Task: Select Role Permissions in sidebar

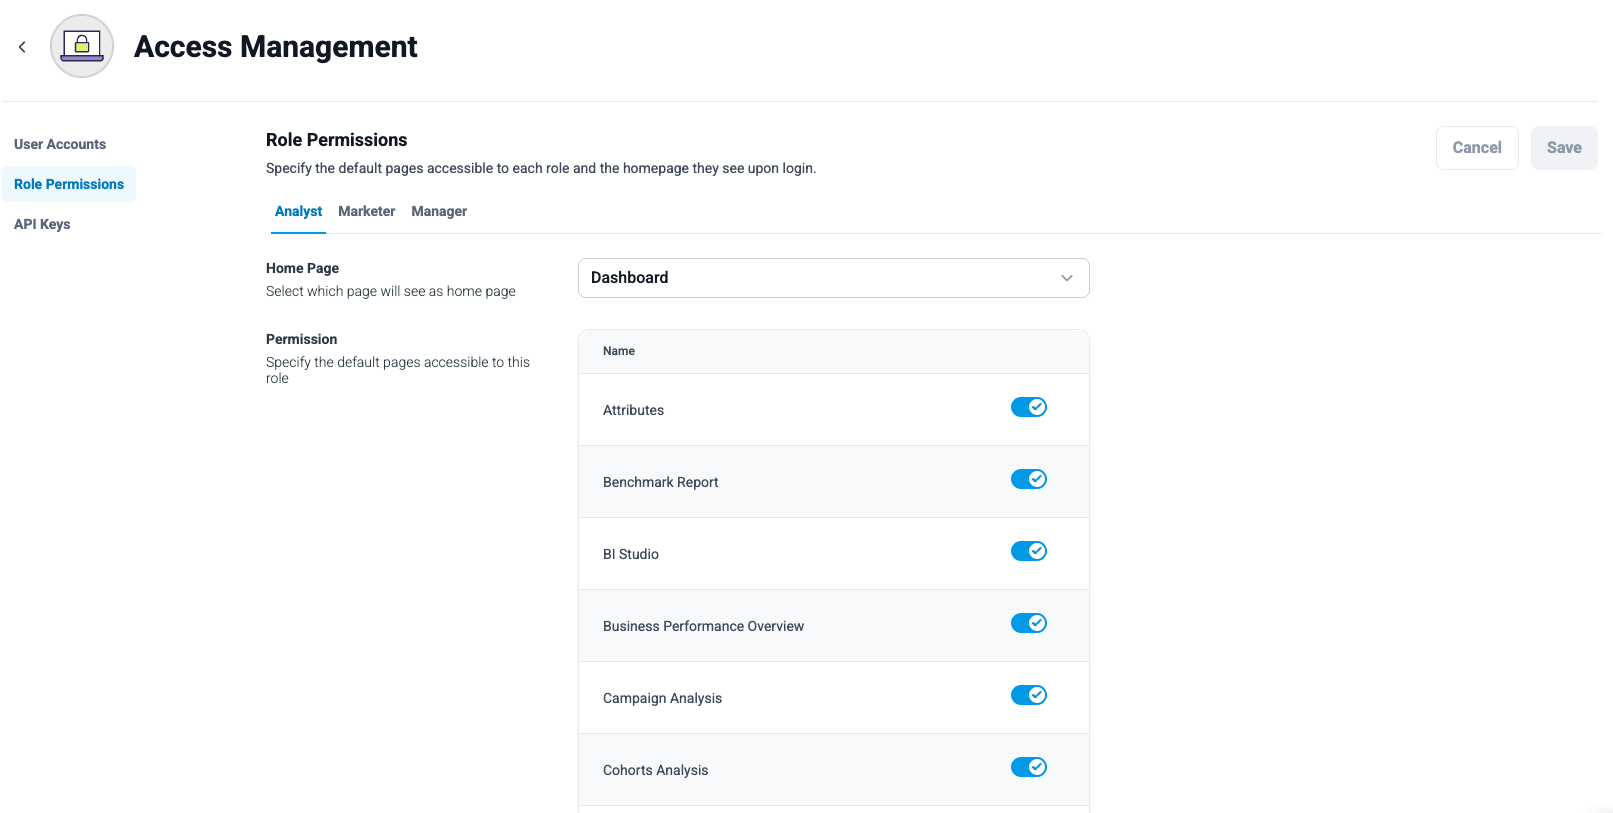Action: coord(69,184)
